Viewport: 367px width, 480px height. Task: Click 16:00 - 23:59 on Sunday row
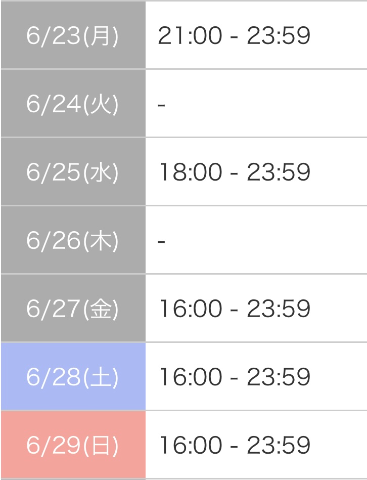[x=235, y=445]
